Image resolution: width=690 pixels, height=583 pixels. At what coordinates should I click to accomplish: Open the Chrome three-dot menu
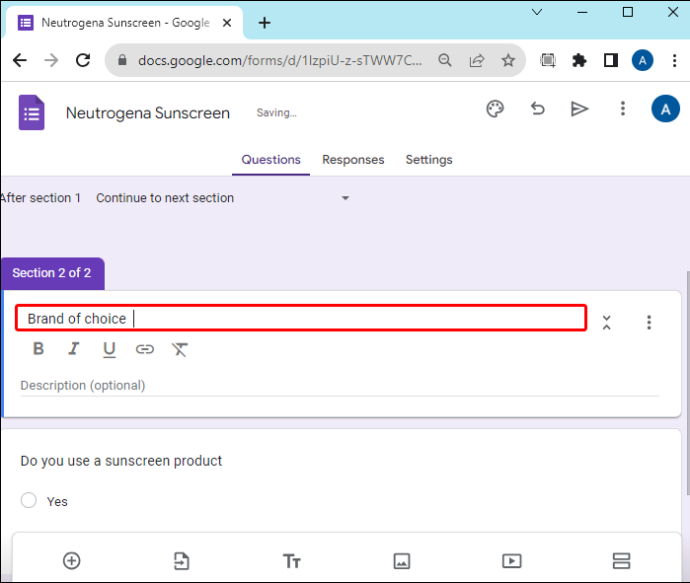point(674,60)
